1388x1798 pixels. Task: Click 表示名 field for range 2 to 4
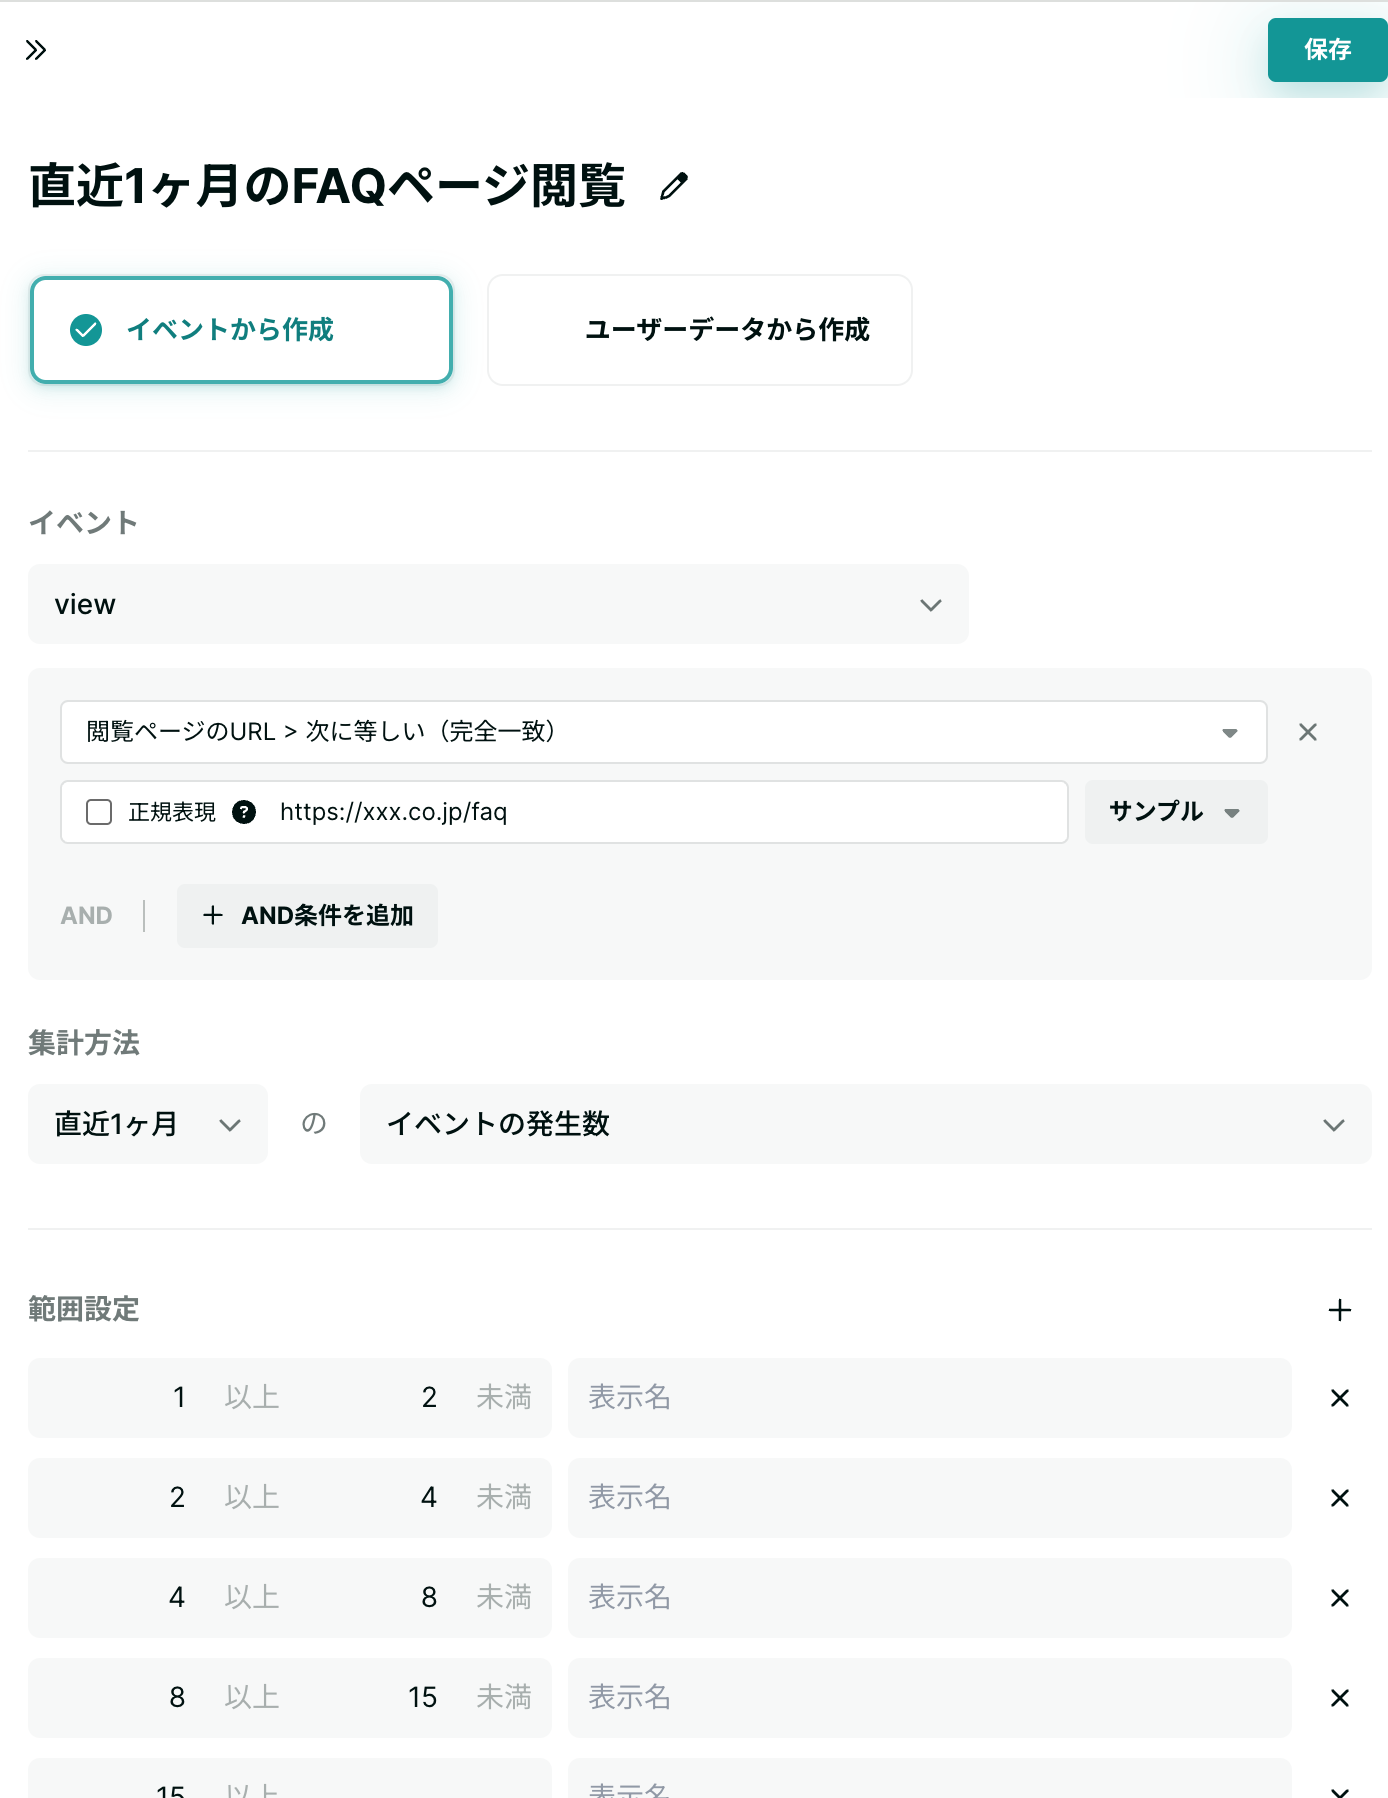point(929,1498)
